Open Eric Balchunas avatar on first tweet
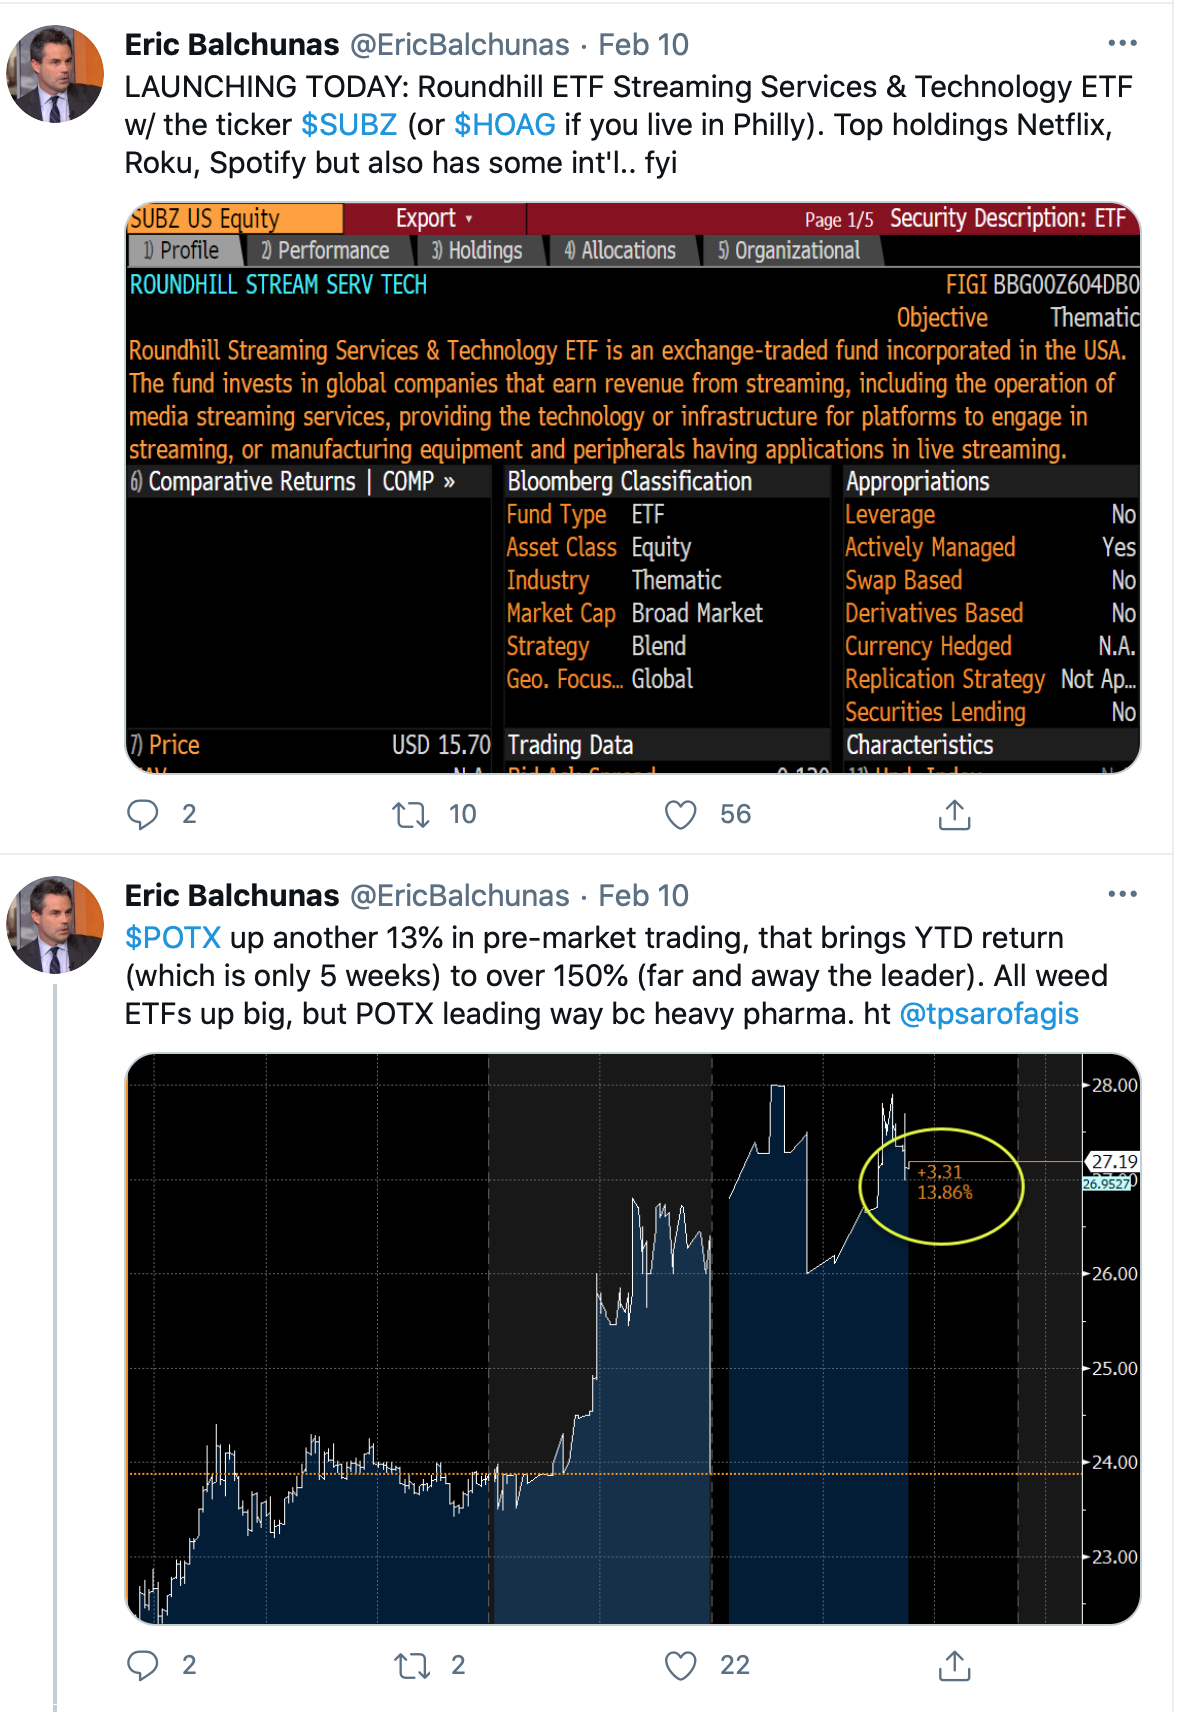The width and height of the screenshot is (1182, 1712). [x=55, y=75]
